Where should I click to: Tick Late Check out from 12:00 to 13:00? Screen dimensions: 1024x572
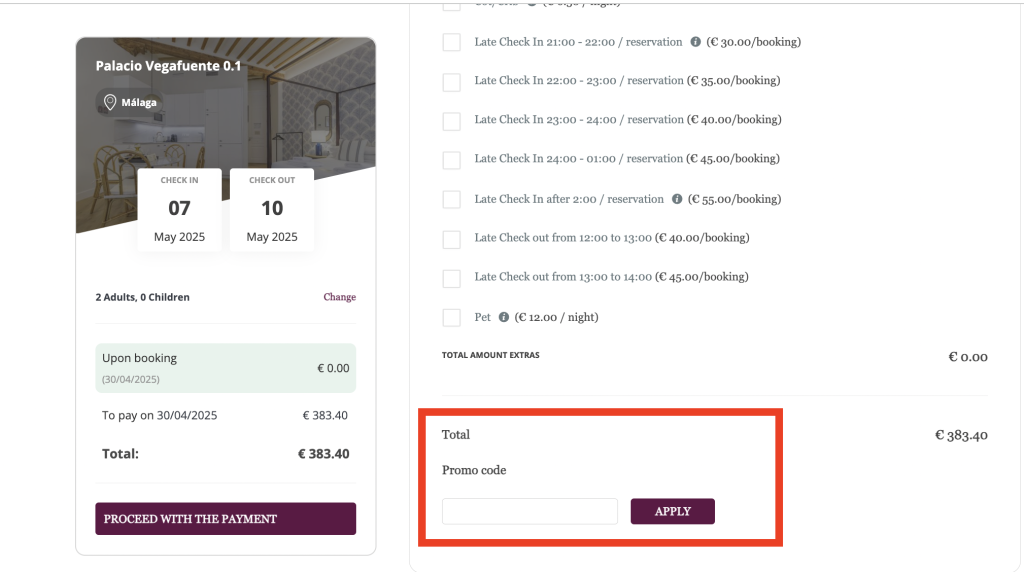pos(452,239)
